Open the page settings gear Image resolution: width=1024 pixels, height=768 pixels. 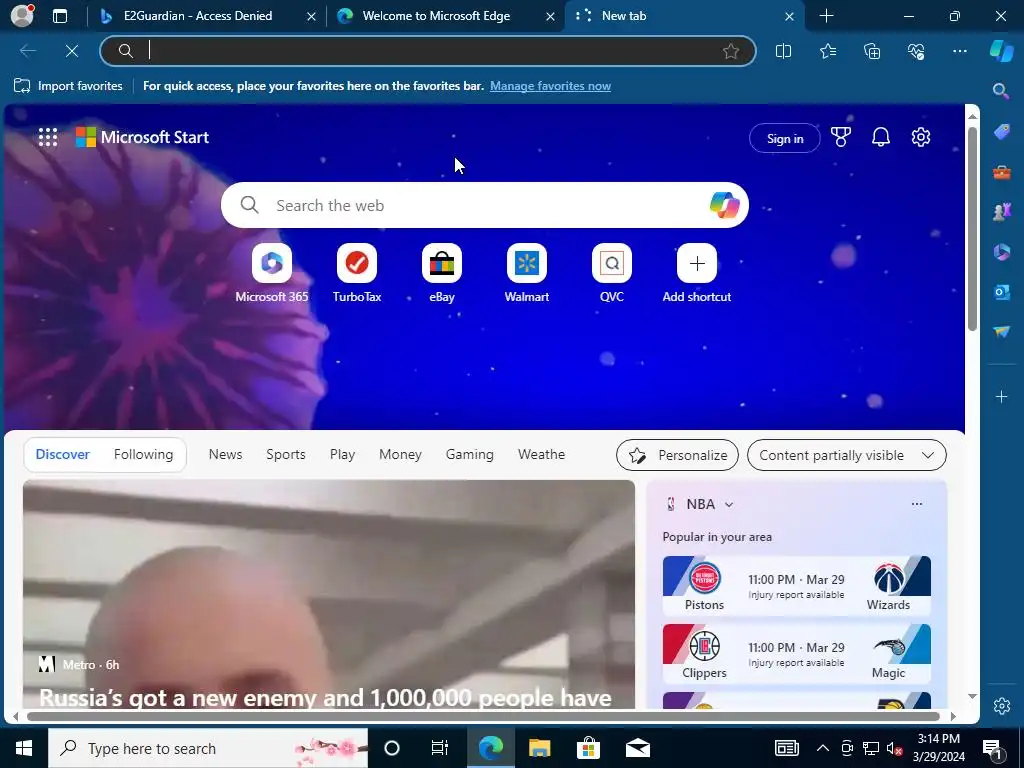(x=921, y=137)
